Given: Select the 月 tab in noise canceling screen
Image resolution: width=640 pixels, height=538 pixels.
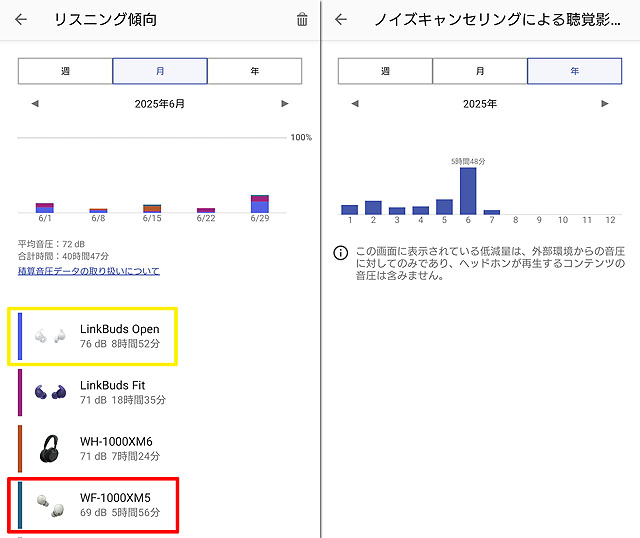Looking at the screenshot, I should [x=480, y=71].
